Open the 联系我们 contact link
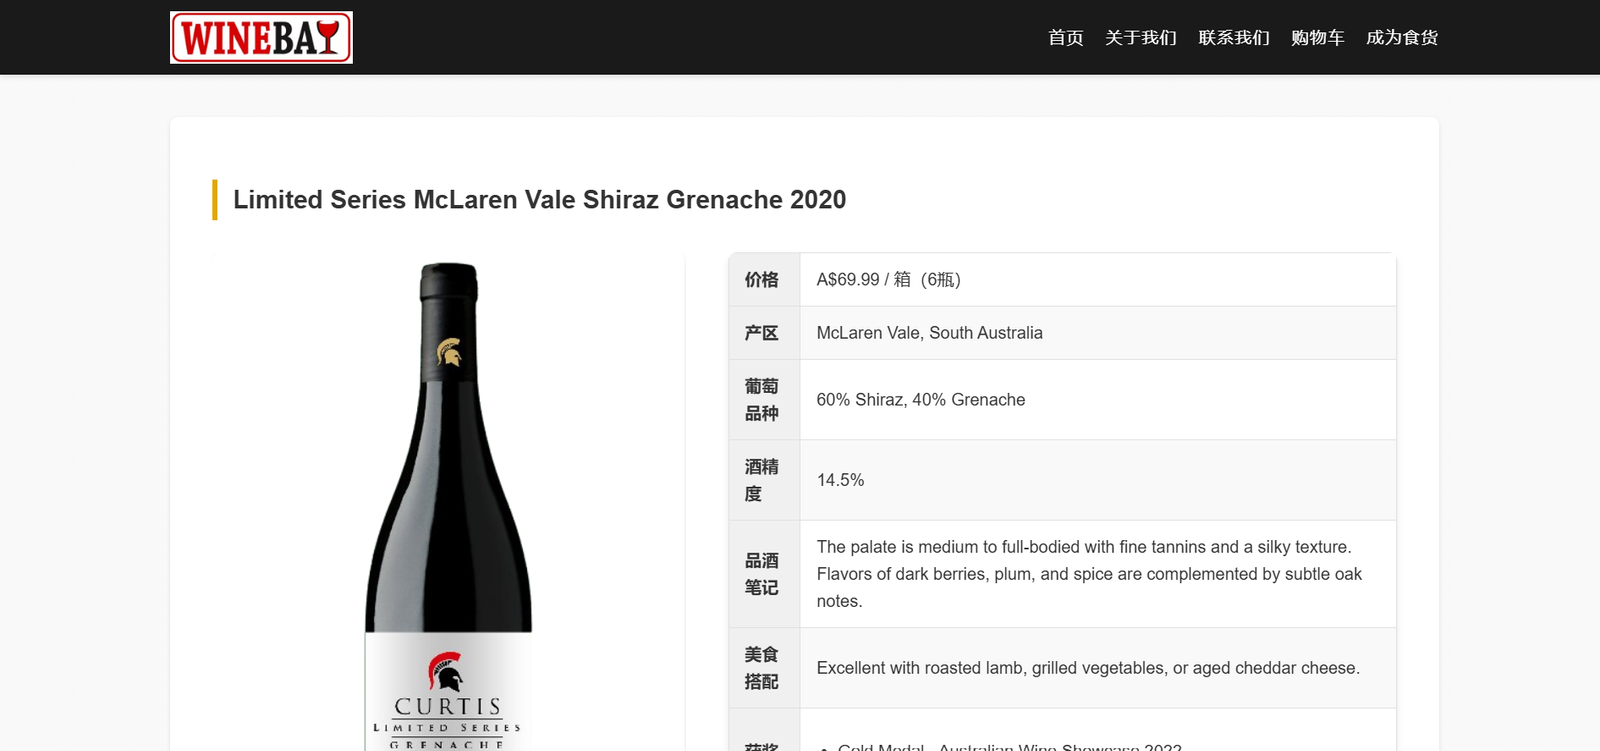 click(1234, 38)
